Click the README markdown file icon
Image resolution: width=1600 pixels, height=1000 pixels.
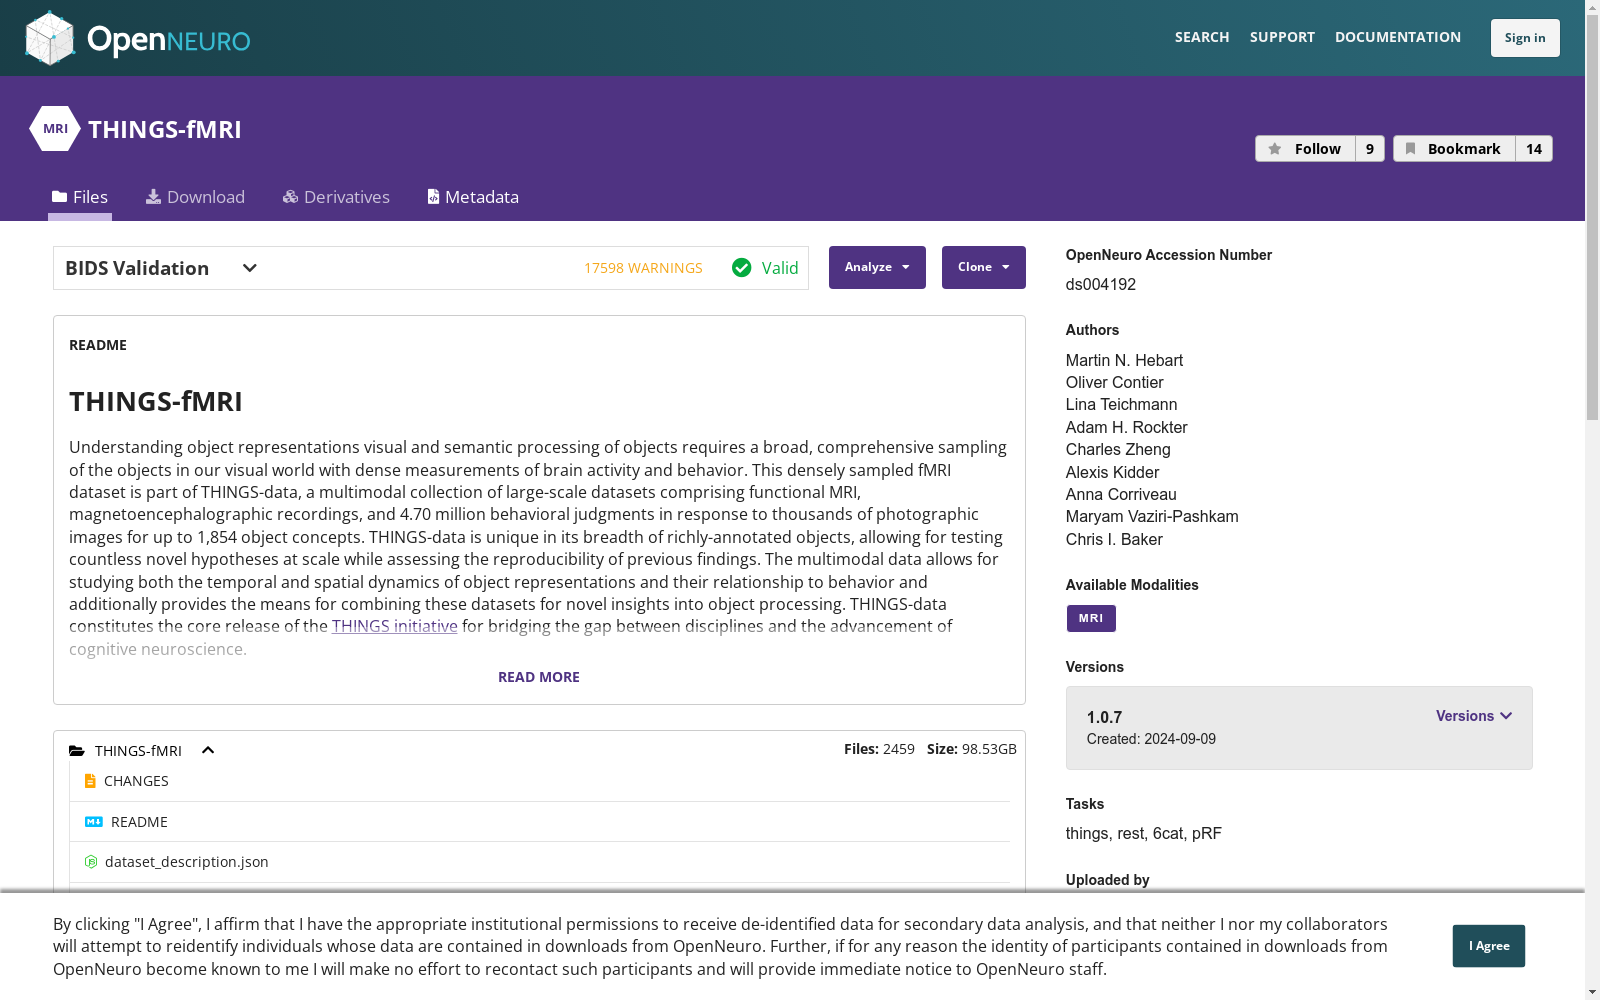(x=94, y=822)
